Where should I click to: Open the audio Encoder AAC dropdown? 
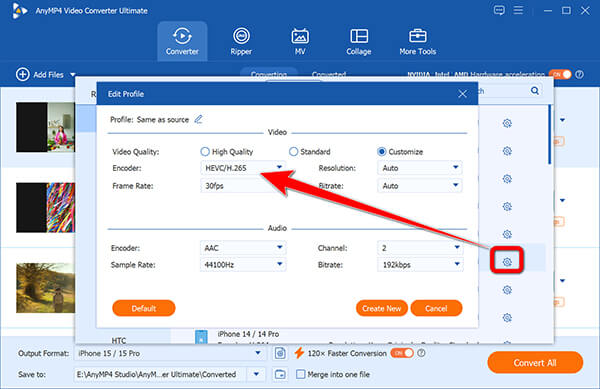[243, 248]
